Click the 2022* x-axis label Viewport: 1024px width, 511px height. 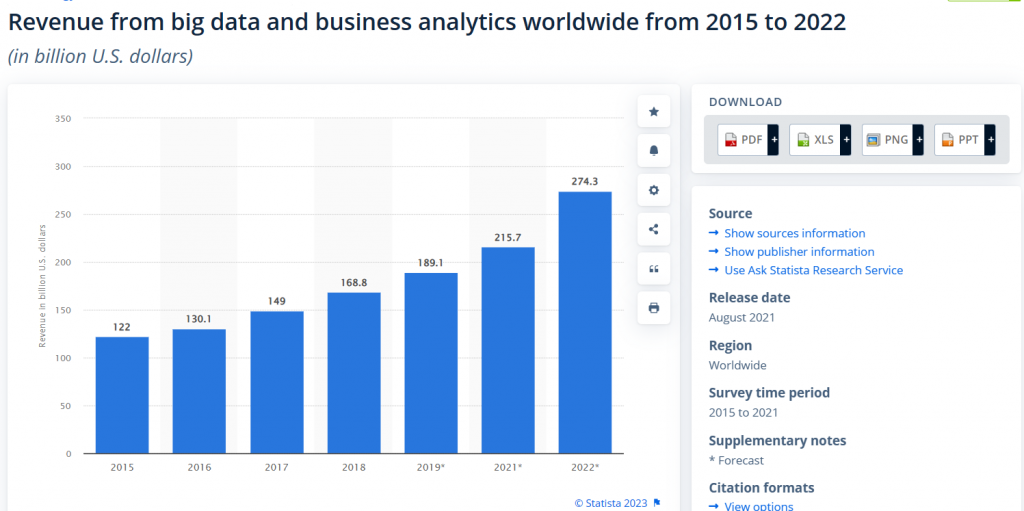[x=585, y=468]
